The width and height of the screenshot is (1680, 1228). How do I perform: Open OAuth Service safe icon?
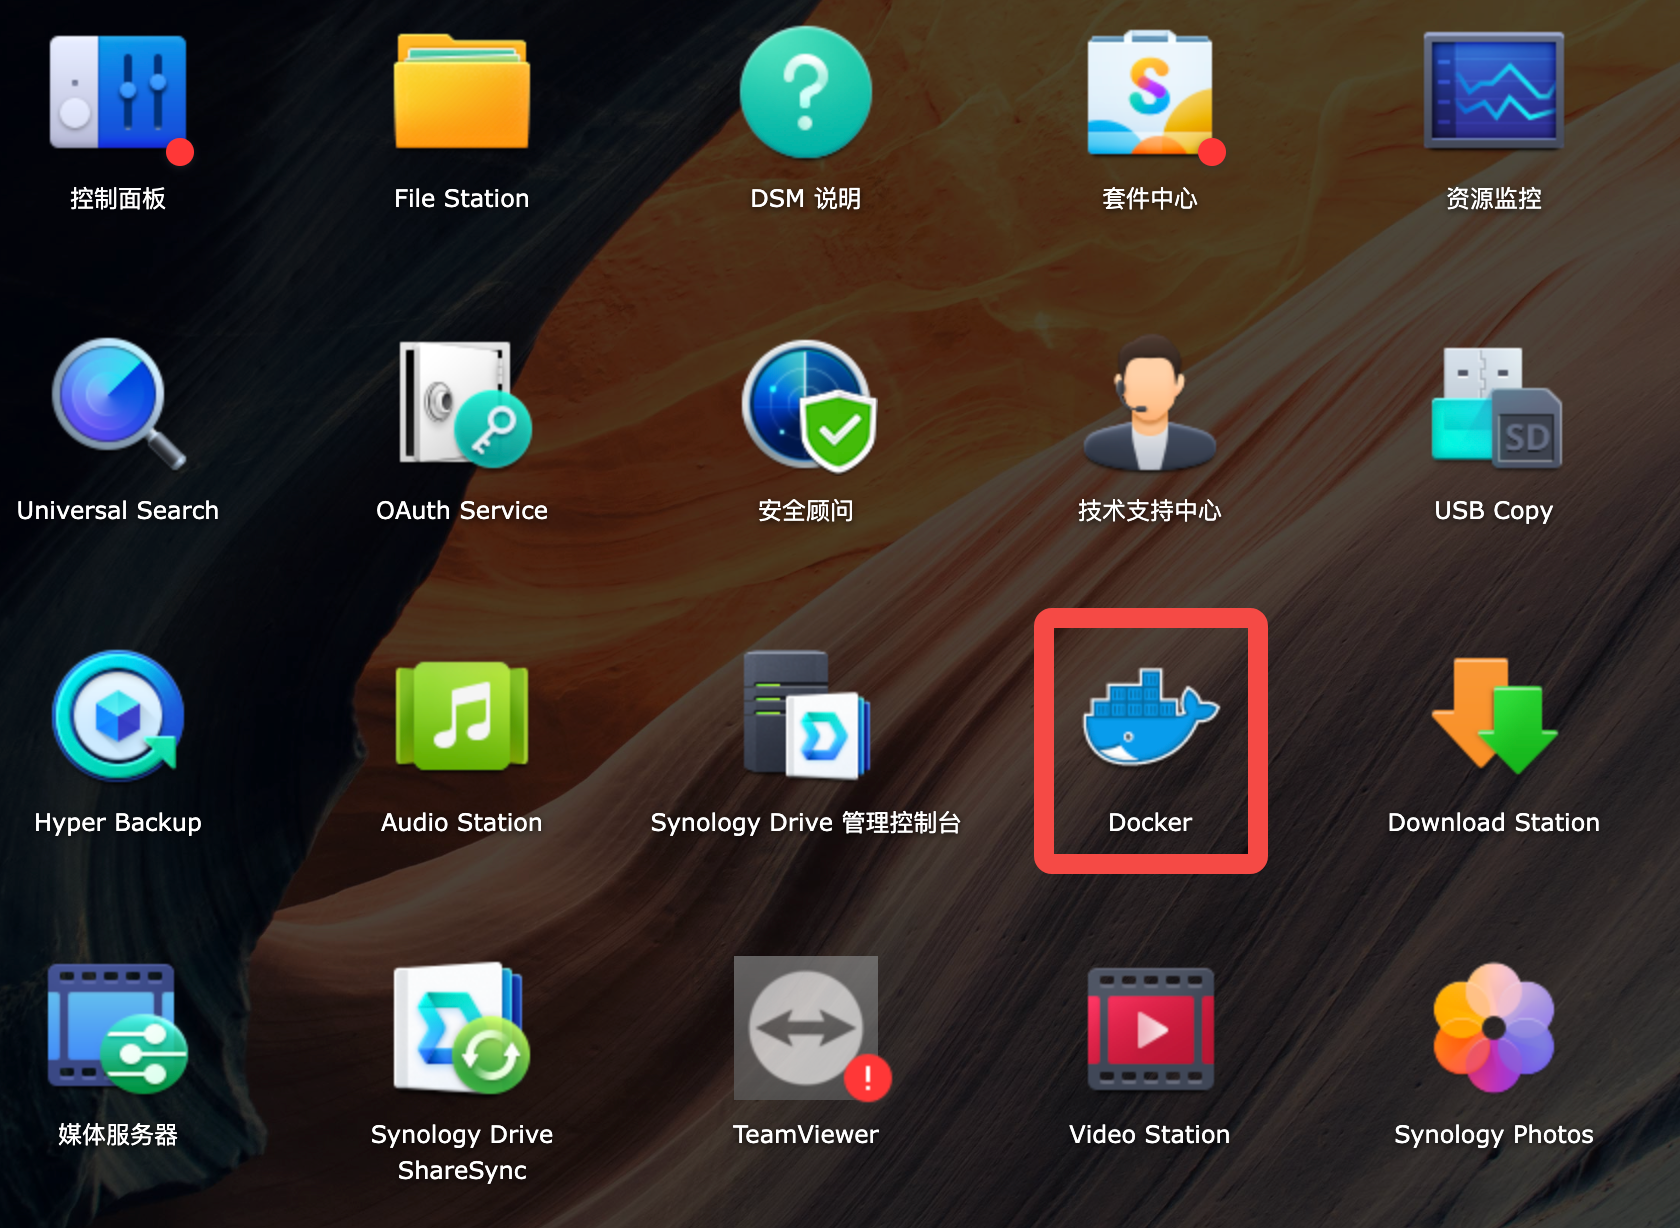(x=464, y=404)
